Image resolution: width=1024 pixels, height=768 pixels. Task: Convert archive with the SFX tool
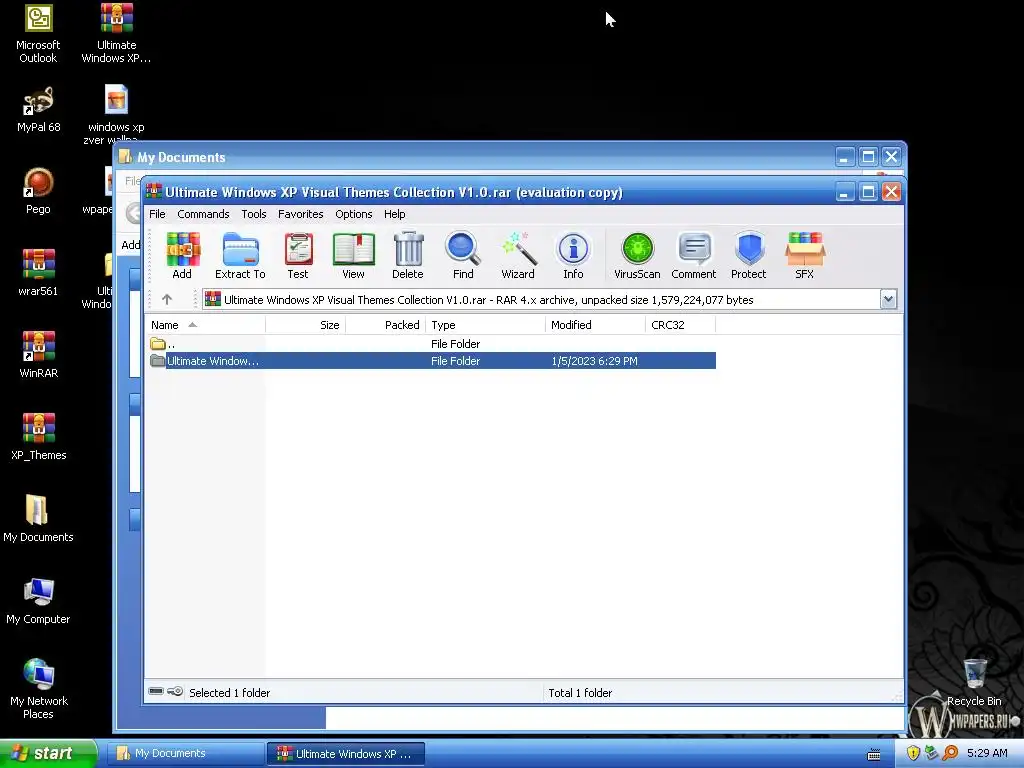pos(805,255)
